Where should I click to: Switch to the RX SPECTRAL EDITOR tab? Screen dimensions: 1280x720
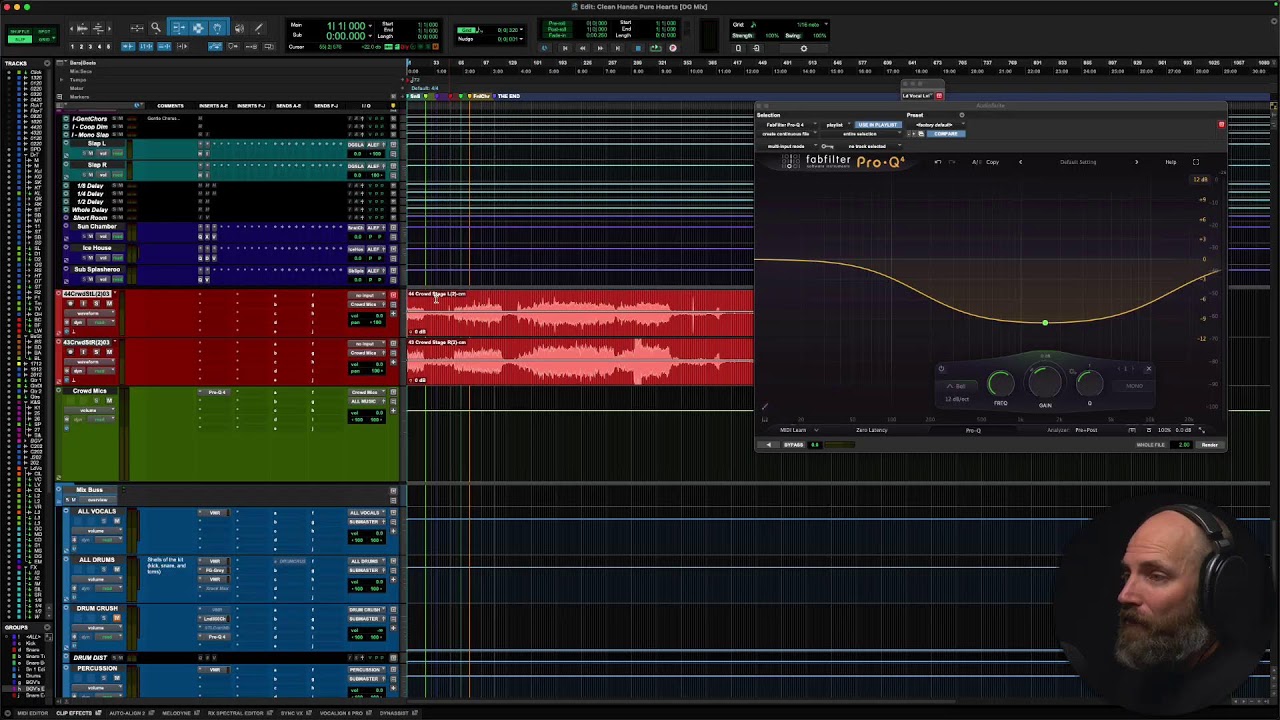(x=235, y=713)
